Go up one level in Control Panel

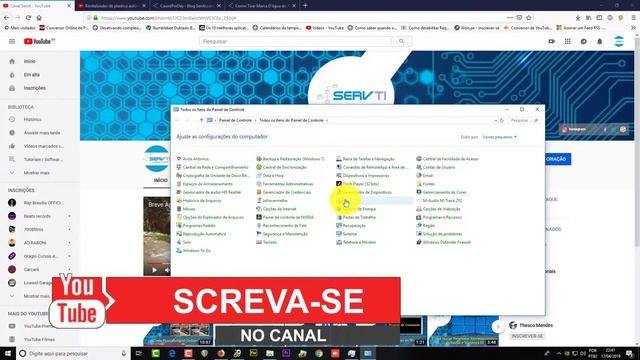click(x=202, y=120)
